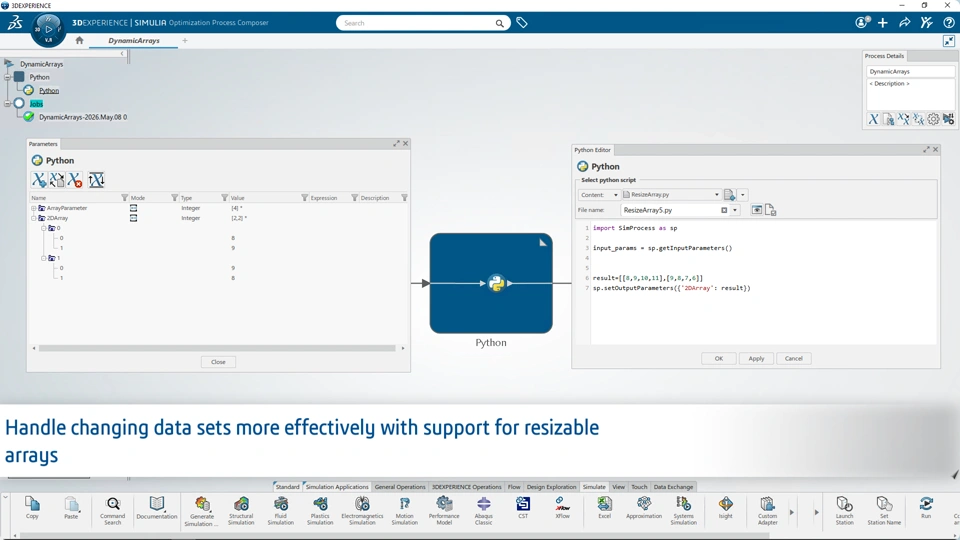The image size is (960, 540).
Task: Switch to the General Operations tab
Action: (x=400, y=487)
